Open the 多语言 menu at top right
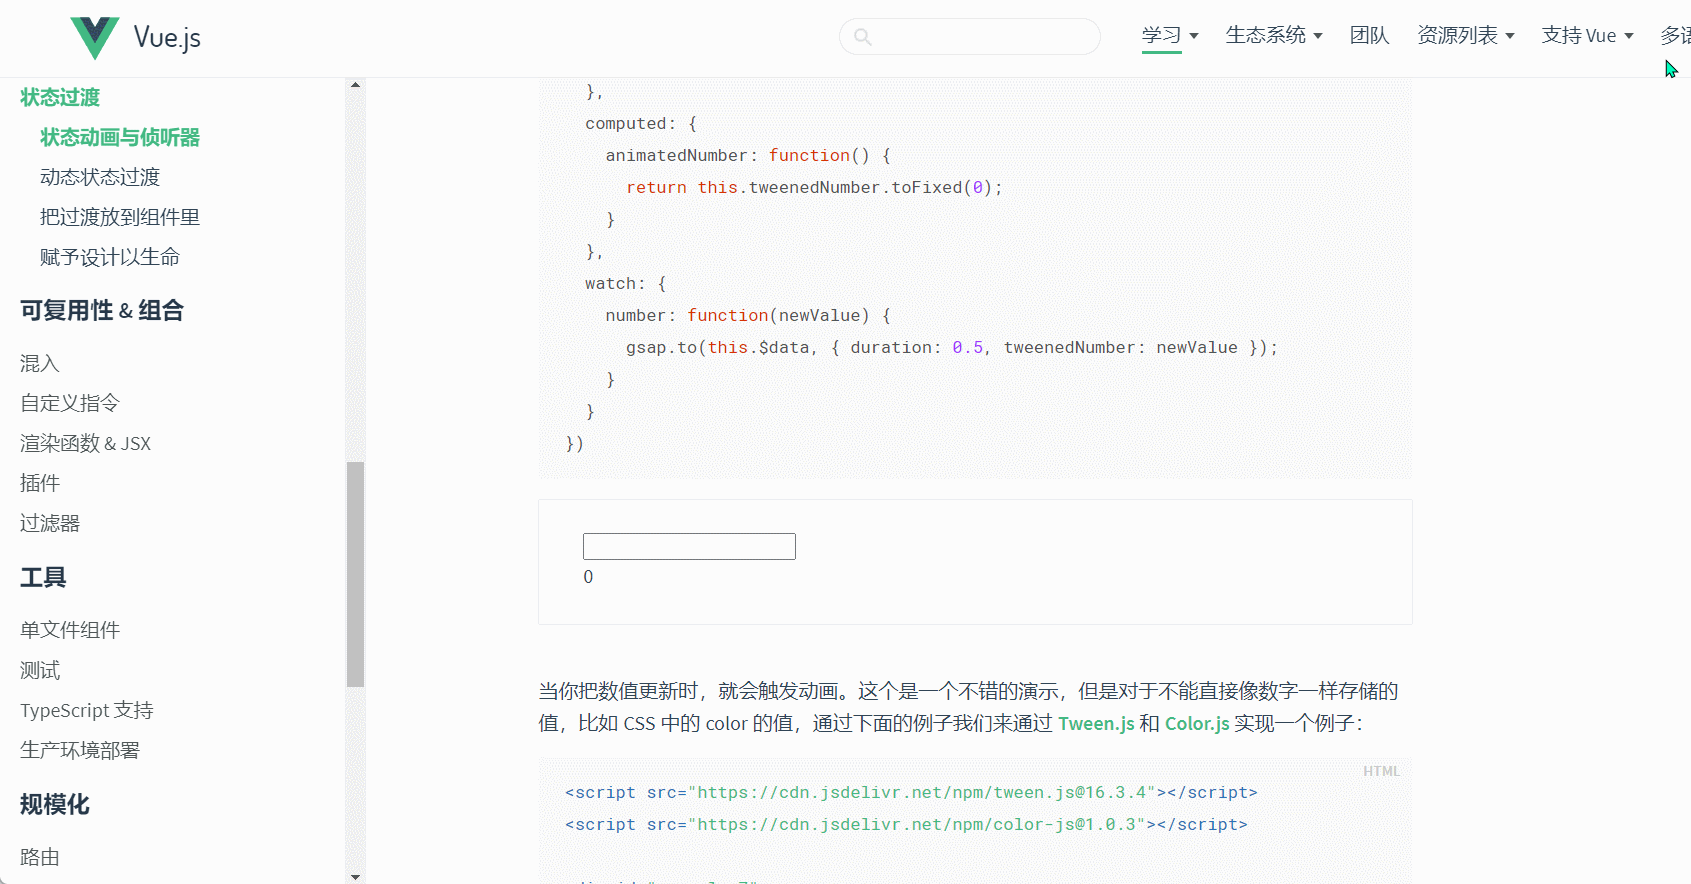 pos(1676,35)
